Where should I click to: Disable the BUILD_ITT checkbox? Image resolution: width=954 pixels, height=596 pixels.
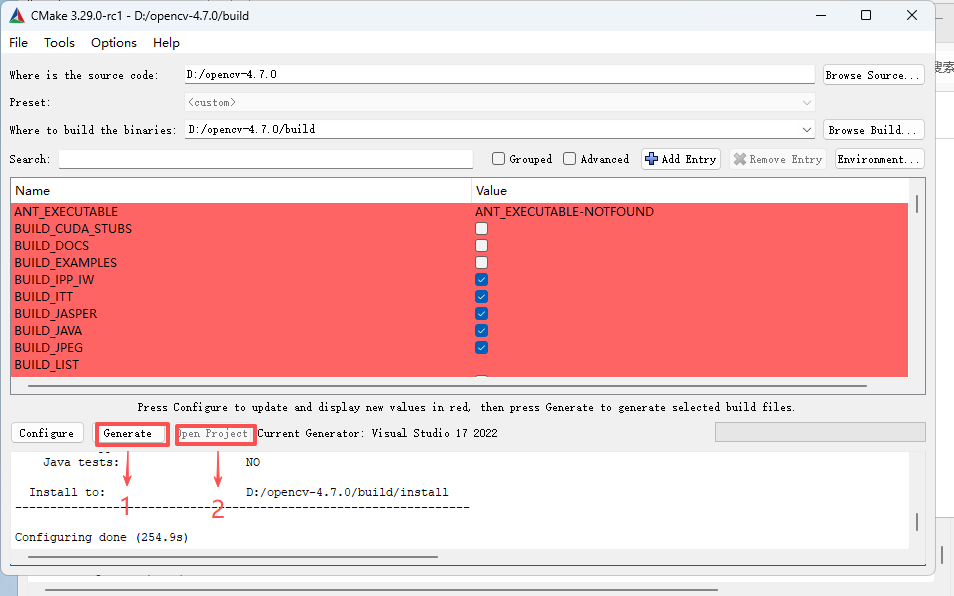[481, 297]
